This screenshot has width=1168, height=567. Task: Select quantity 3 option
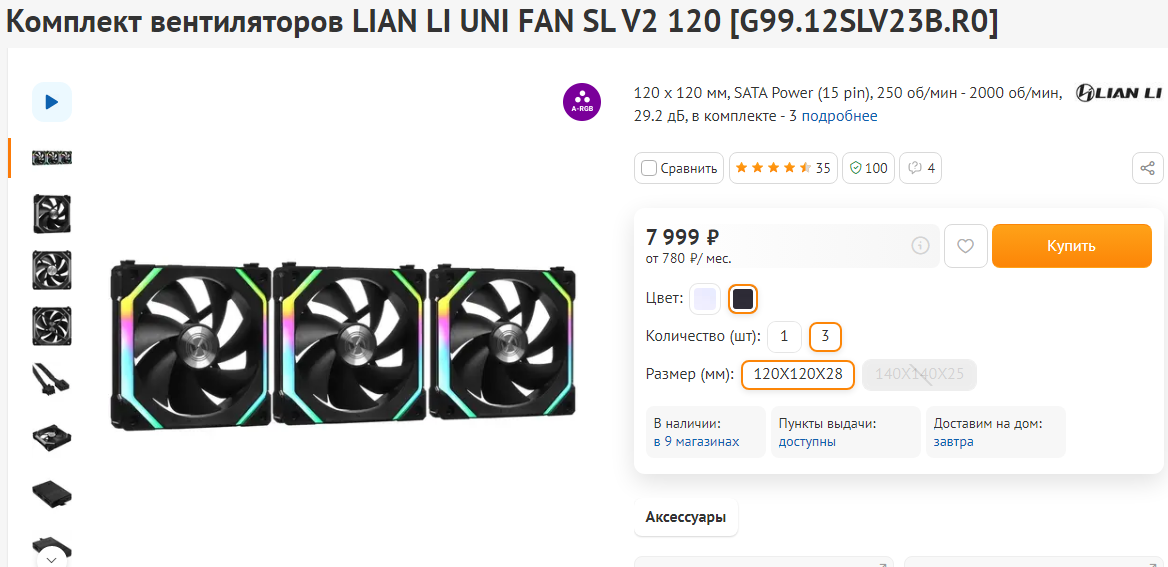tap(825, 337)
